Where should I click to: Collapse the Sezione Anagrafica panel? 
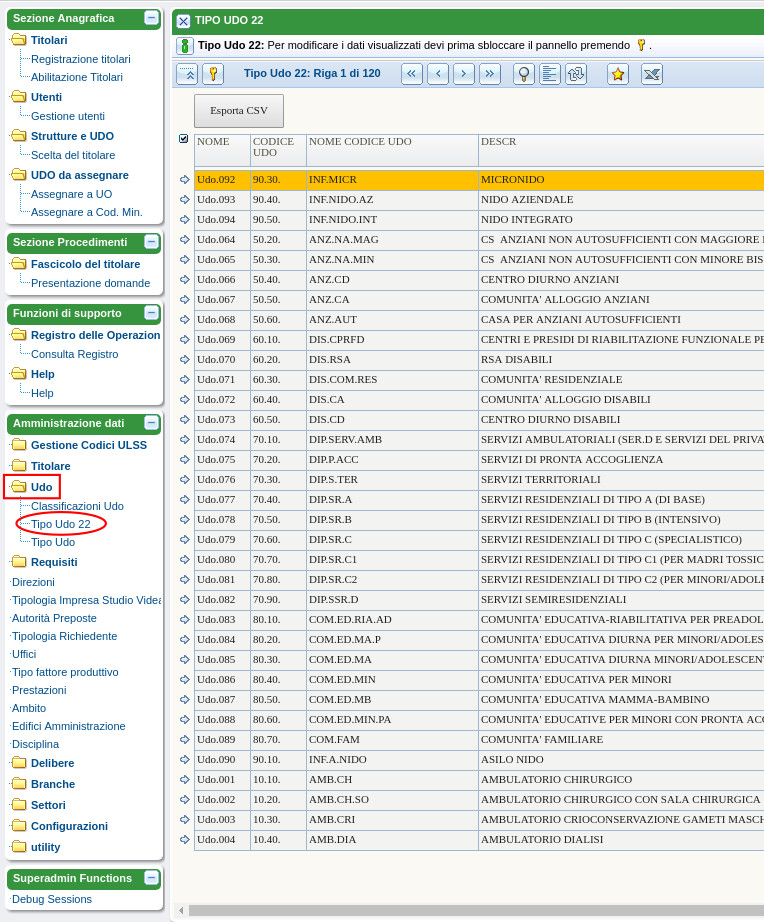coord(151,18)
